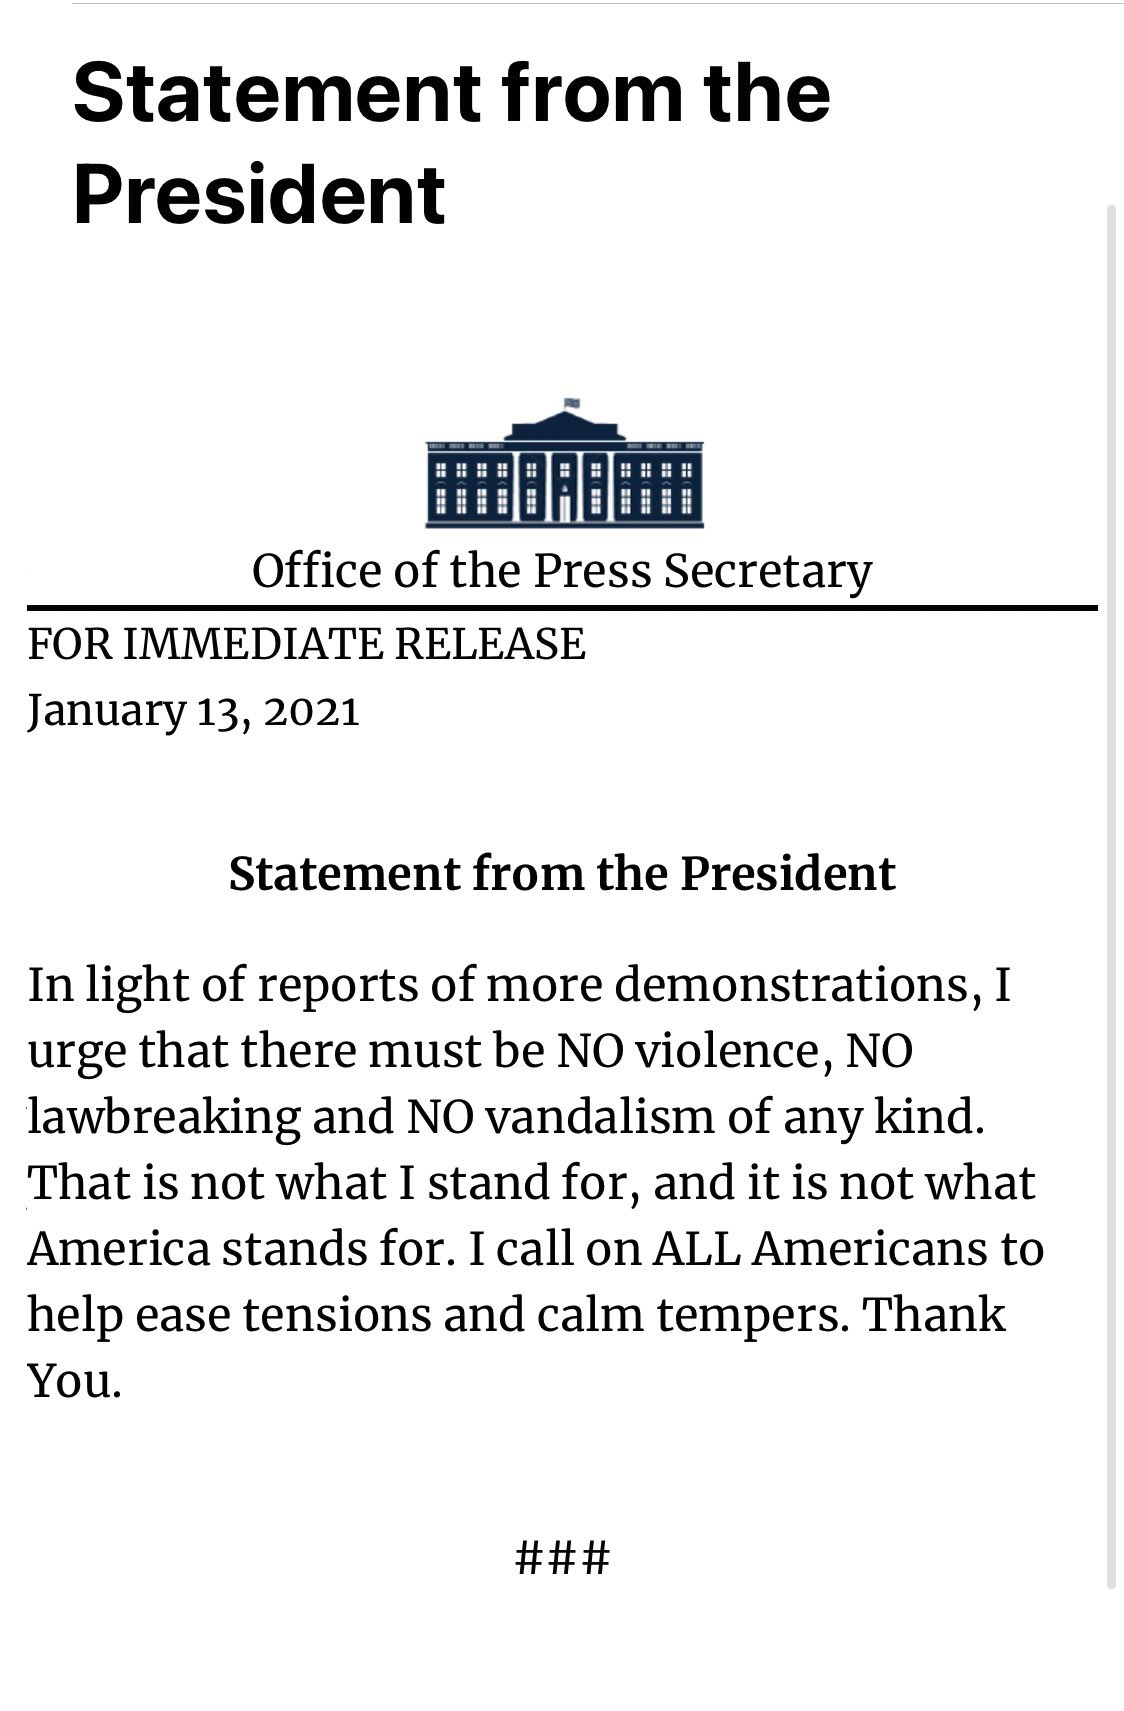Click the date January 13, 2021
Image resolution: width=1124 pixels, height=1711 pixels.
[193, 711]
